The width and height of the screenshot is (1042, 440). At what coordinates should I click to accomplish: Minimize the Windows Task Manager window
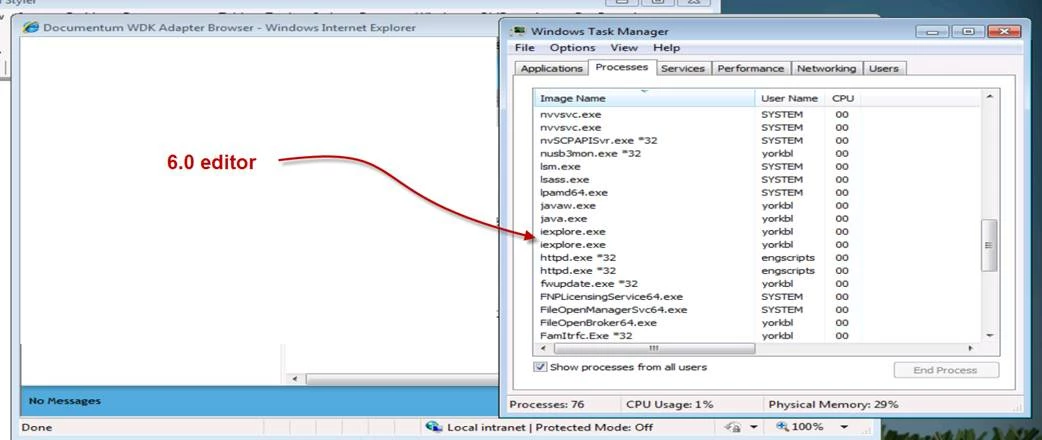tap(933, 31)
